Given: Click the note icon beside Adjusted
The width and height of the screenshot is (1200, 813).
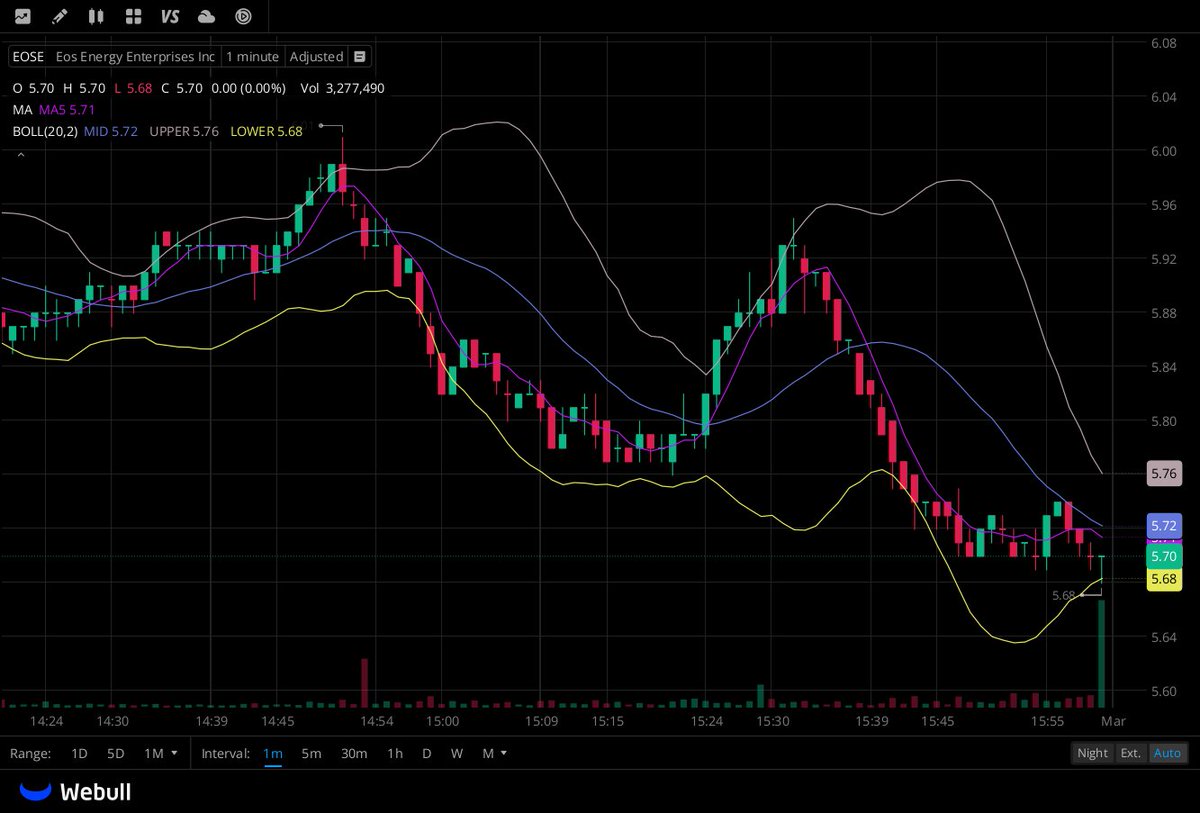Looking at the screenshot, I should 360,57.
